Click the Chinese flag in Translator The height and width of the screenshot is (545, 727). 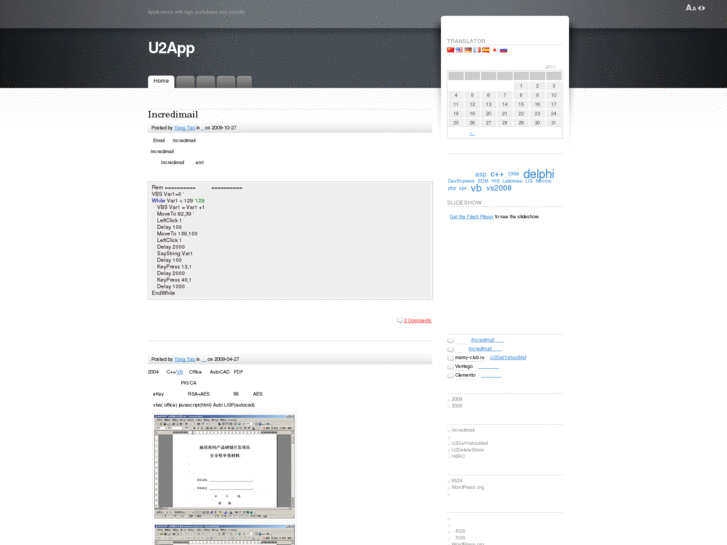[x=450, y=50]
